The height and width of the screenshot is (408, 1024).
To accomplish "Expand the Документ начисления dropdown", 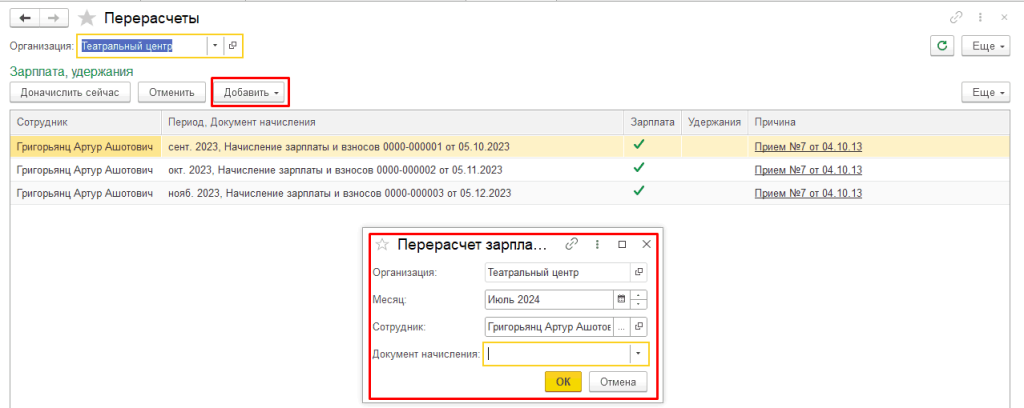I will 638,353.
